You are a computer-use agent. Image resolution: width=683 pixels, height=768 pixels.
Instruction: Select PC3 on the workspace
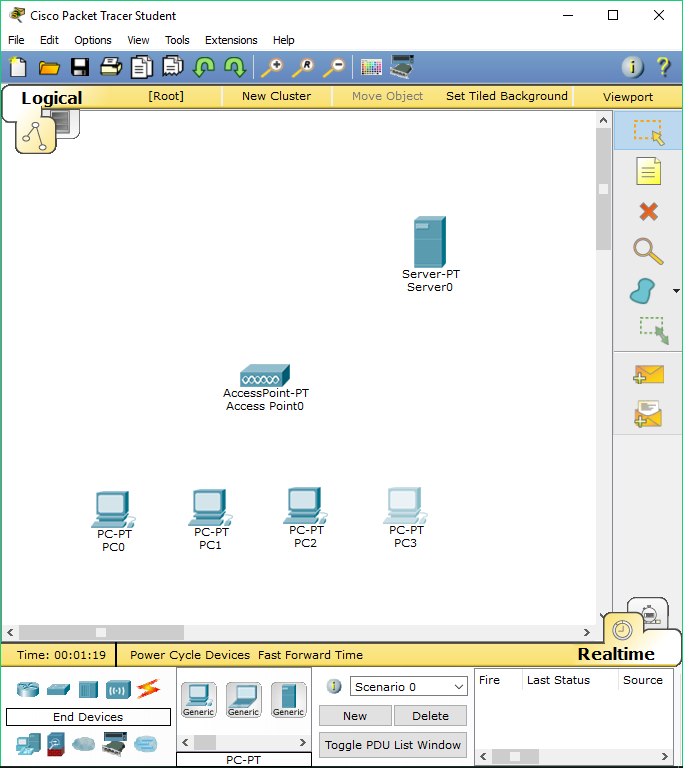click(x=405, y=506)
